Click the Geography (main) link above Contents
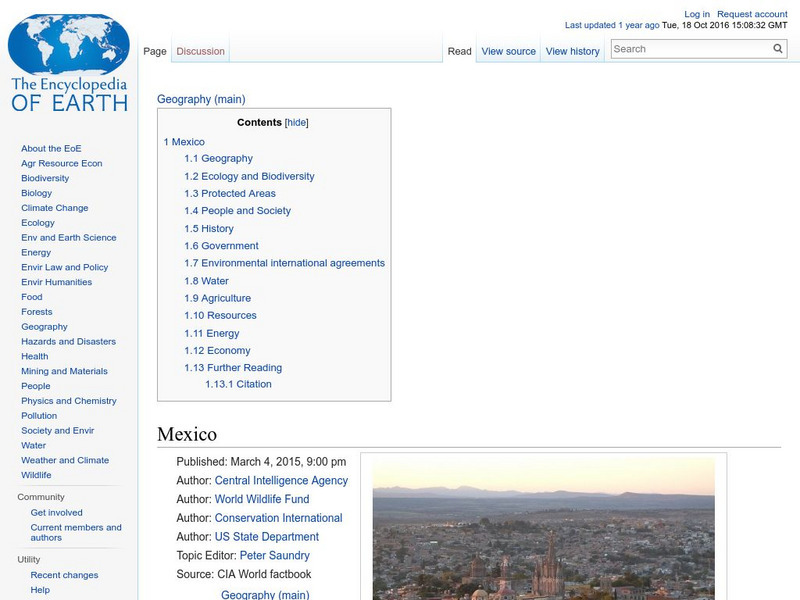The height and width of the screenshot is (600, 800). tap(201, 99)
